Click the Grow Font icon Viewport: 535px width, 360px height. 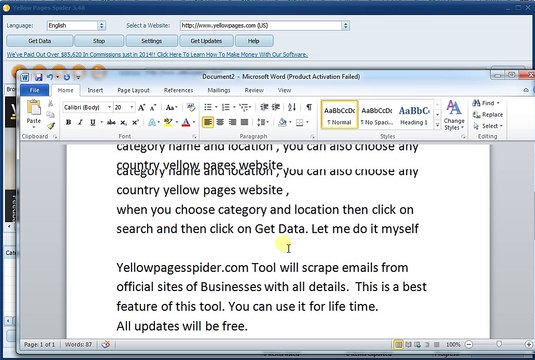pos(141,107)
